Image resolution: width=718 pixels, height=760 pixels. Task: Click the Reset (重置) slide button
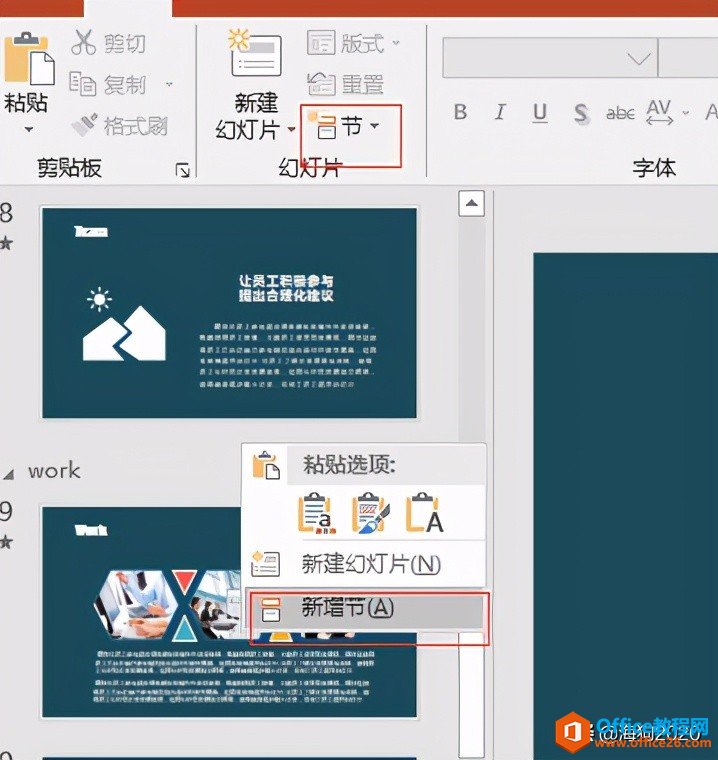[x=346, y=84]
